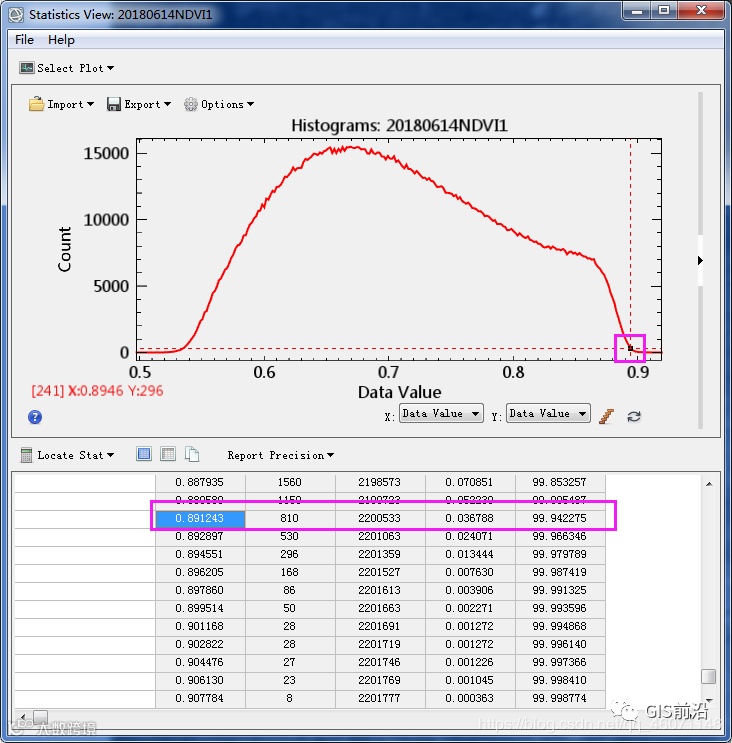Click the gray grid table view icon
The image size is (732, 743).
[x=168, y=454]
